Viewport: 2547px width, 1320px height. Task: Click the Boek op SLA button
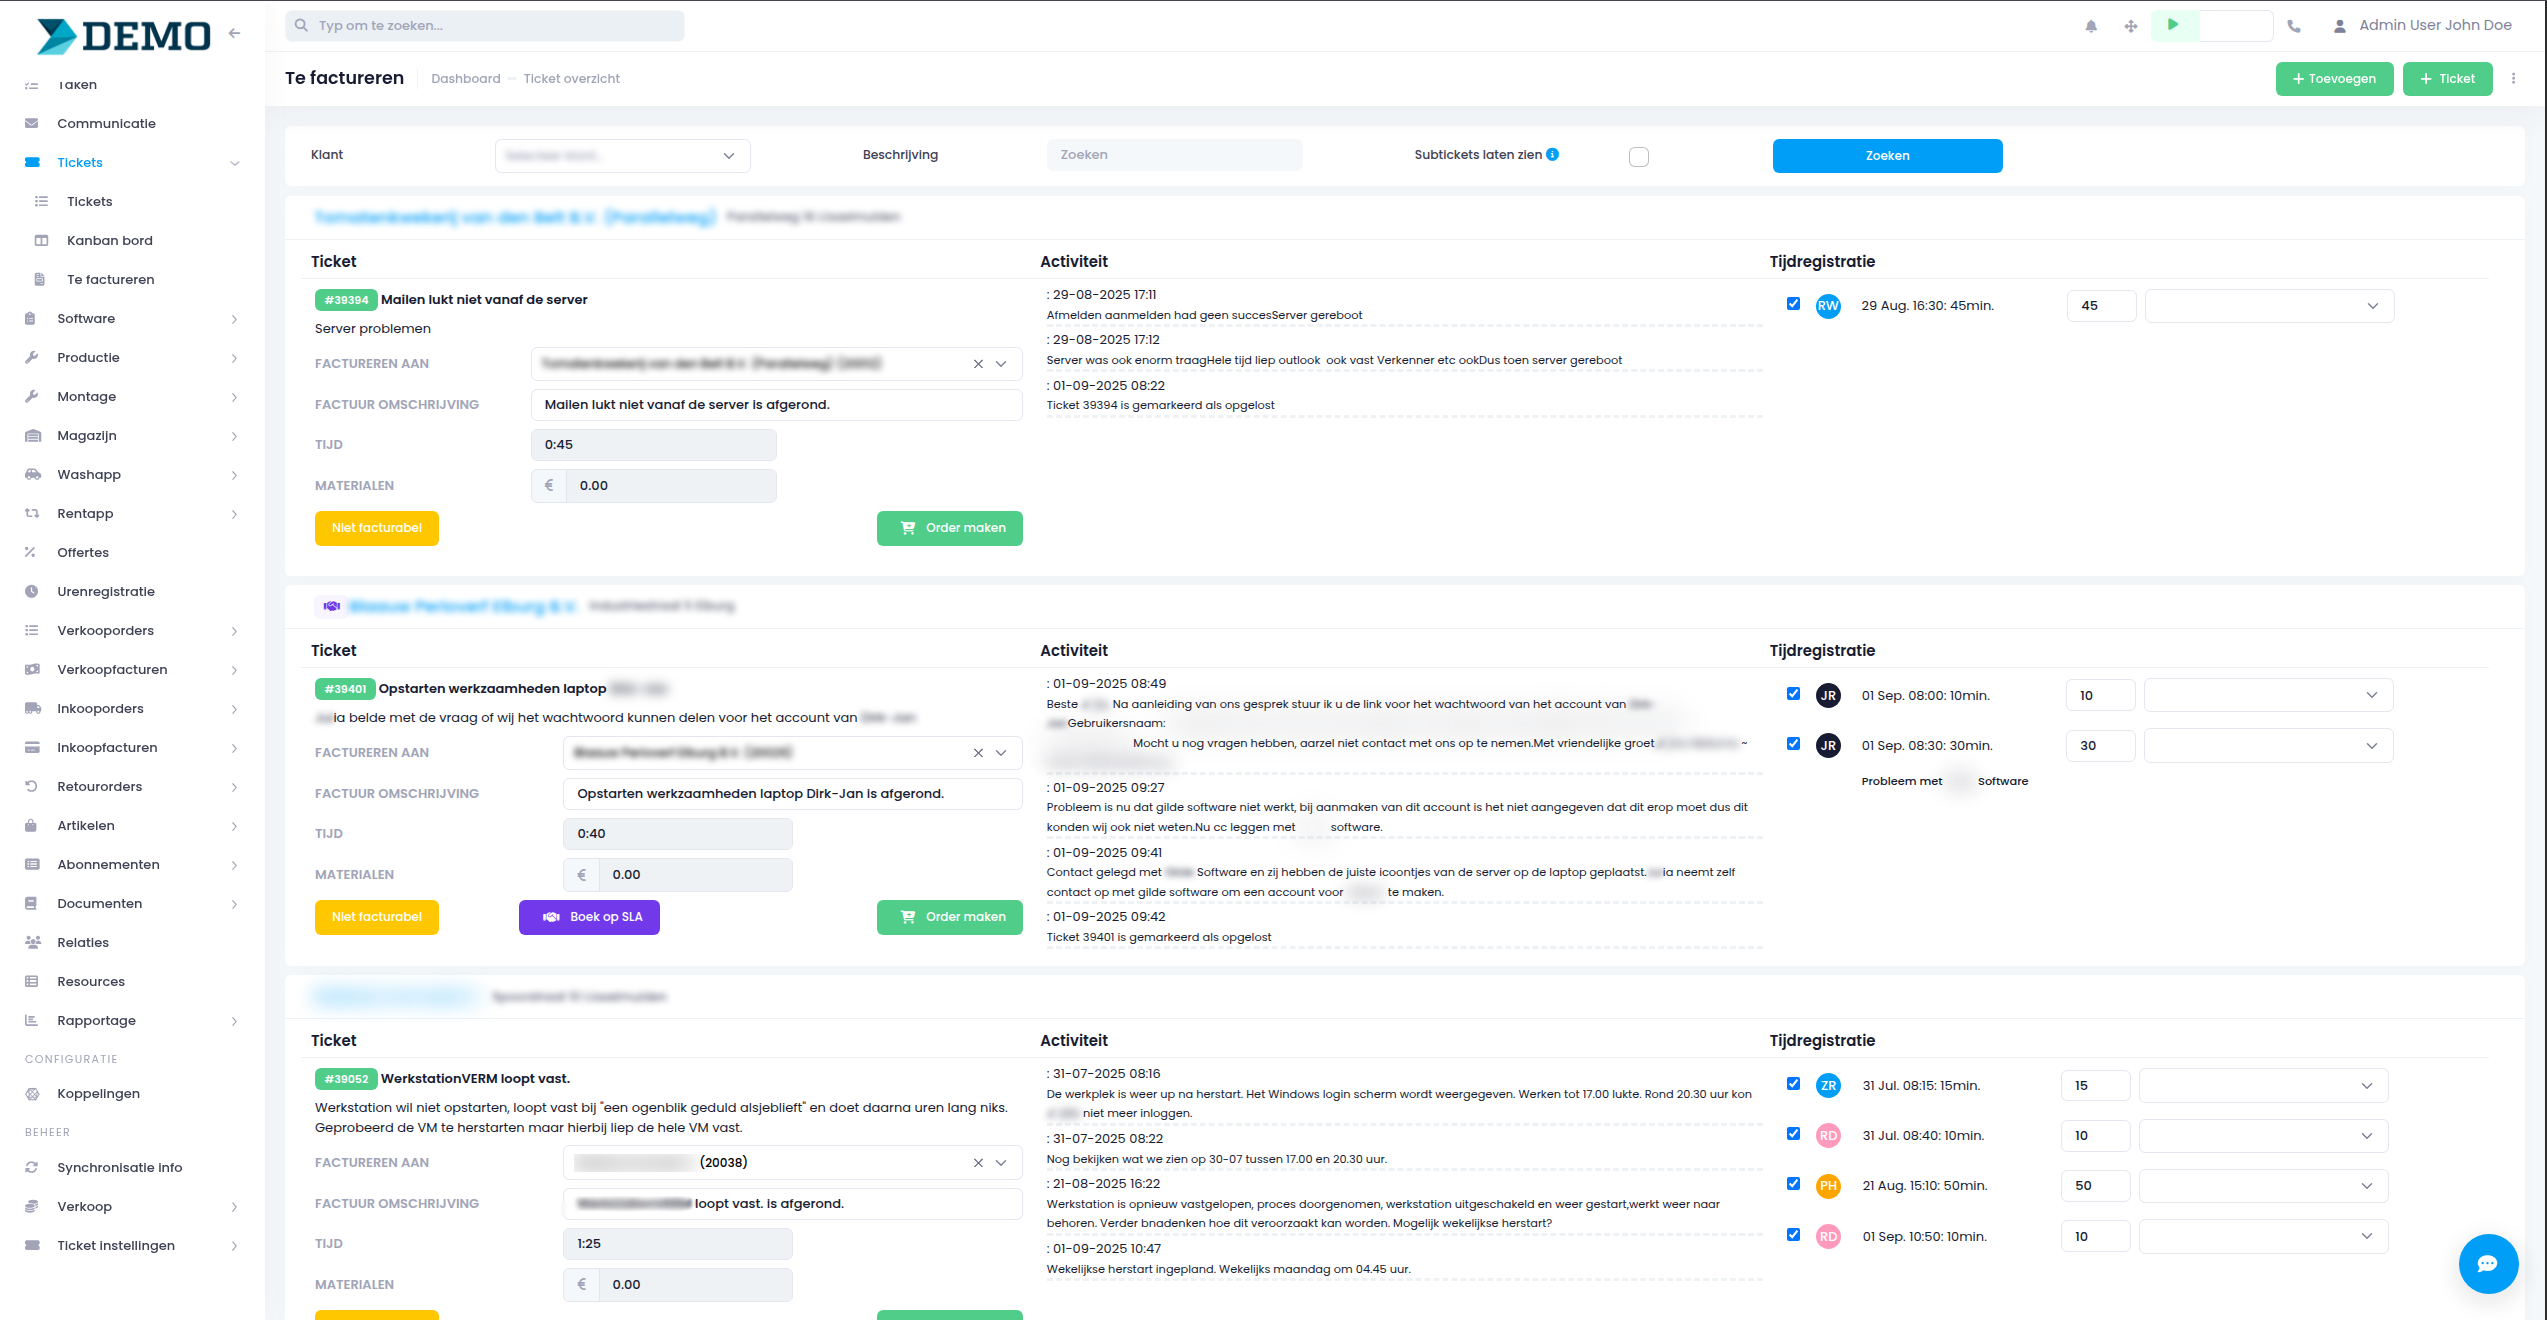589,917
